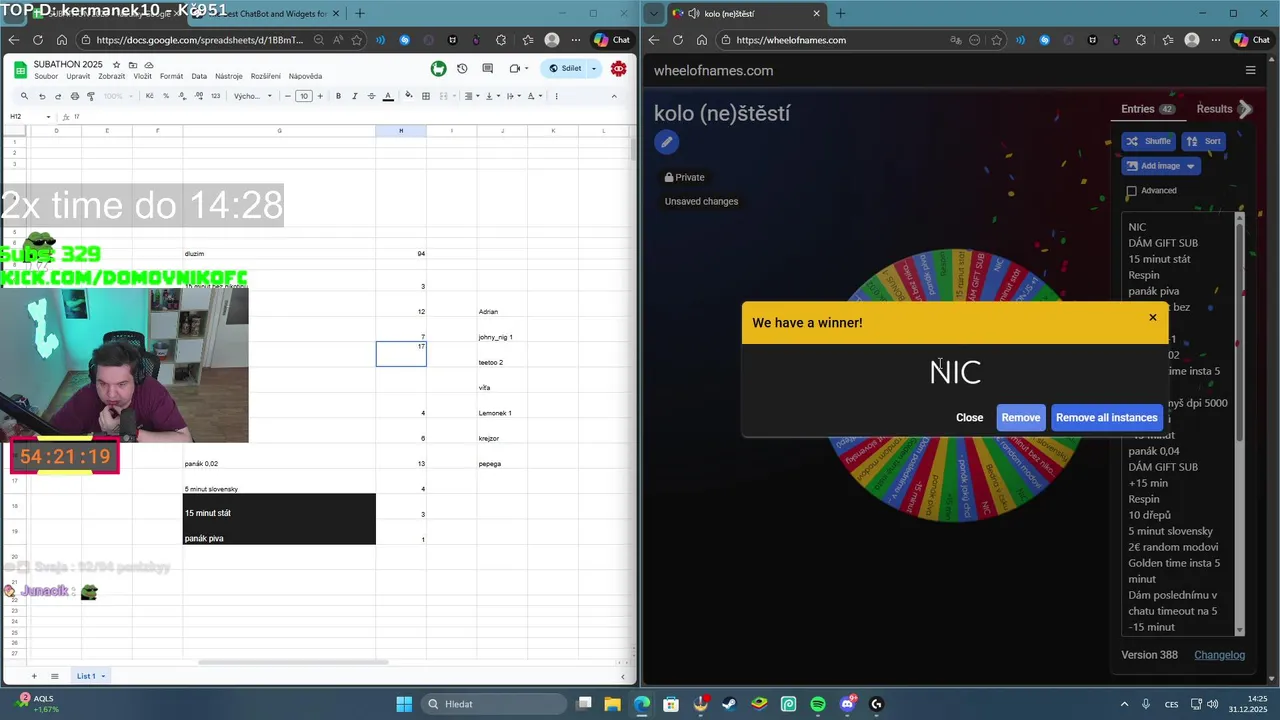The width and height of the screenshot is (1280, 720).
Task: Star the SUBATHON 2025 document
Action: 116,64
